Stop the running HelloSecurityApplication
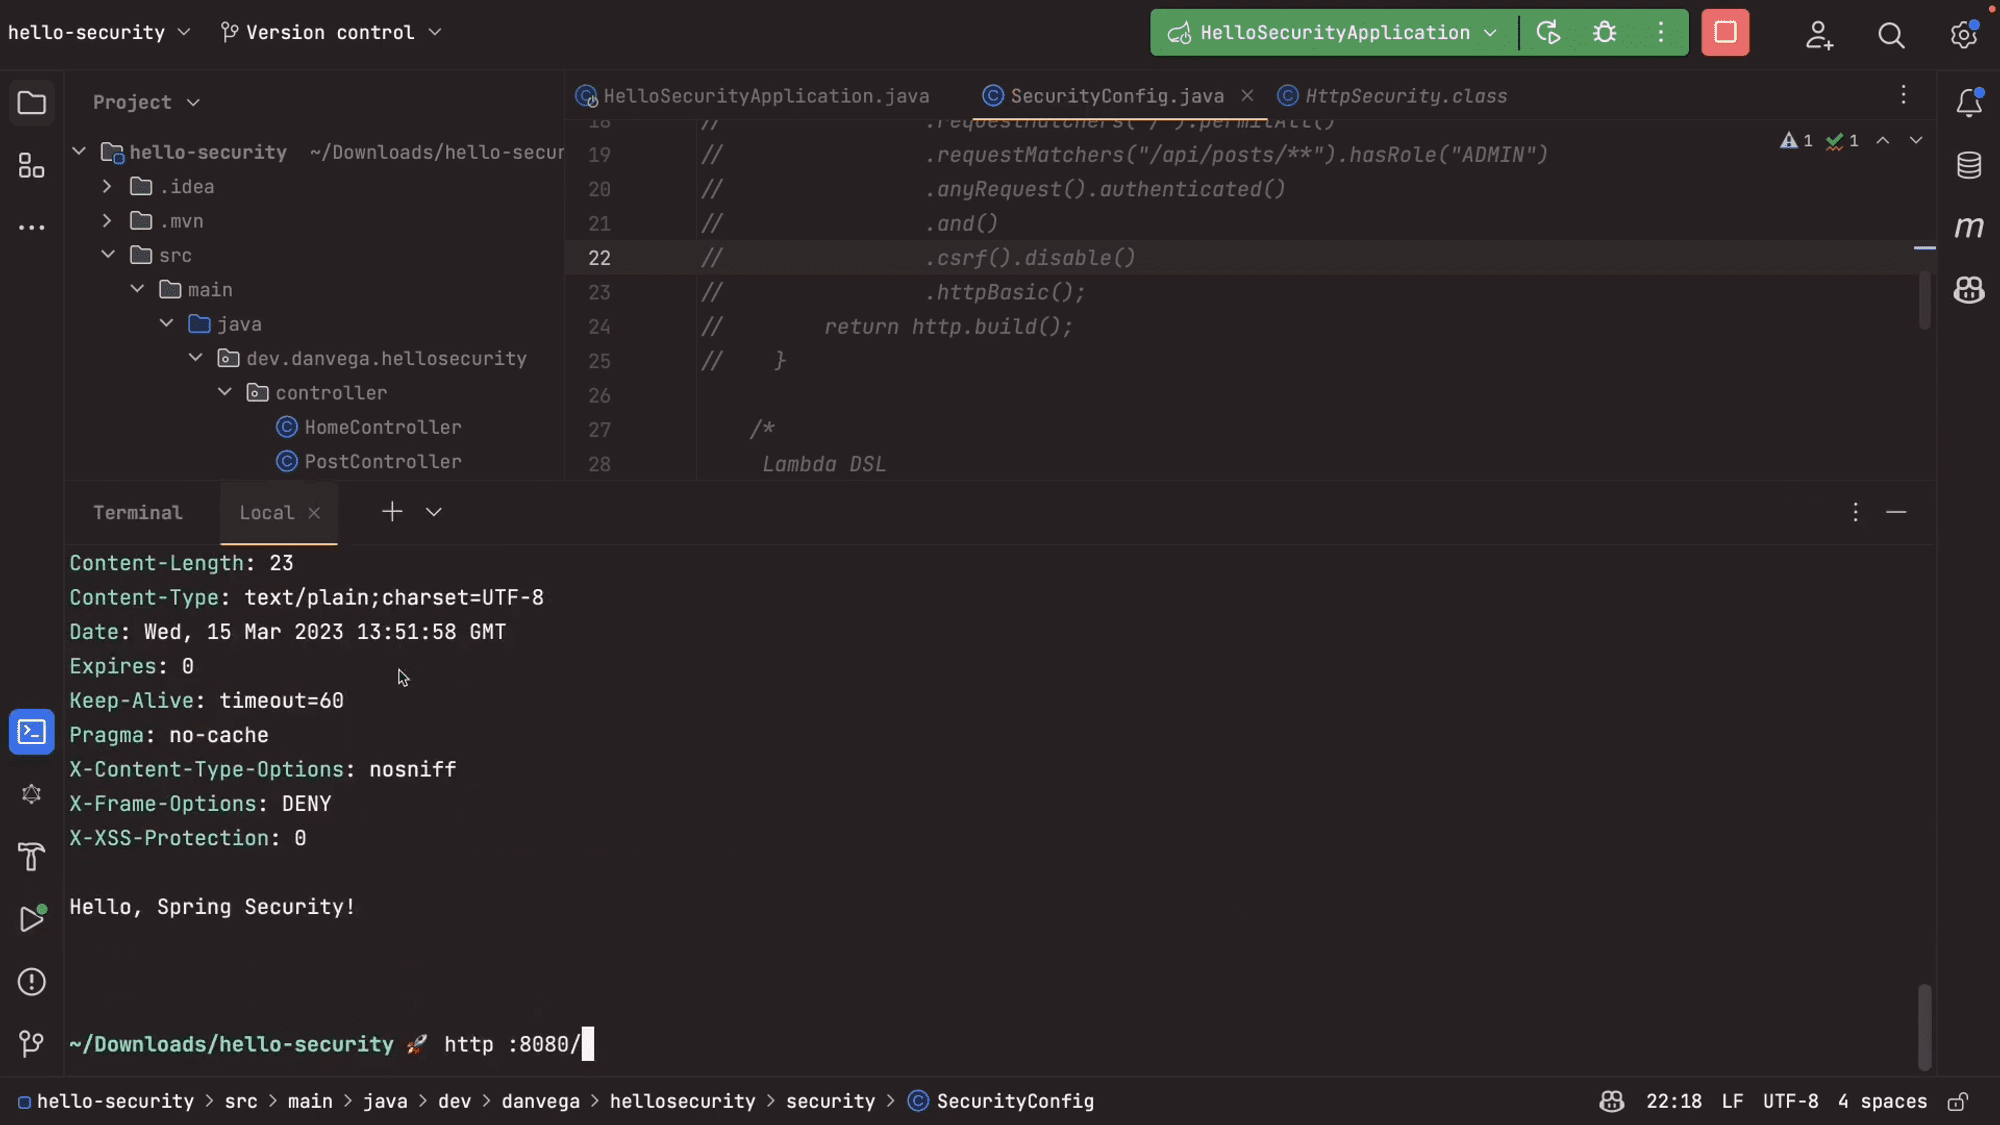 [1725, 33]
